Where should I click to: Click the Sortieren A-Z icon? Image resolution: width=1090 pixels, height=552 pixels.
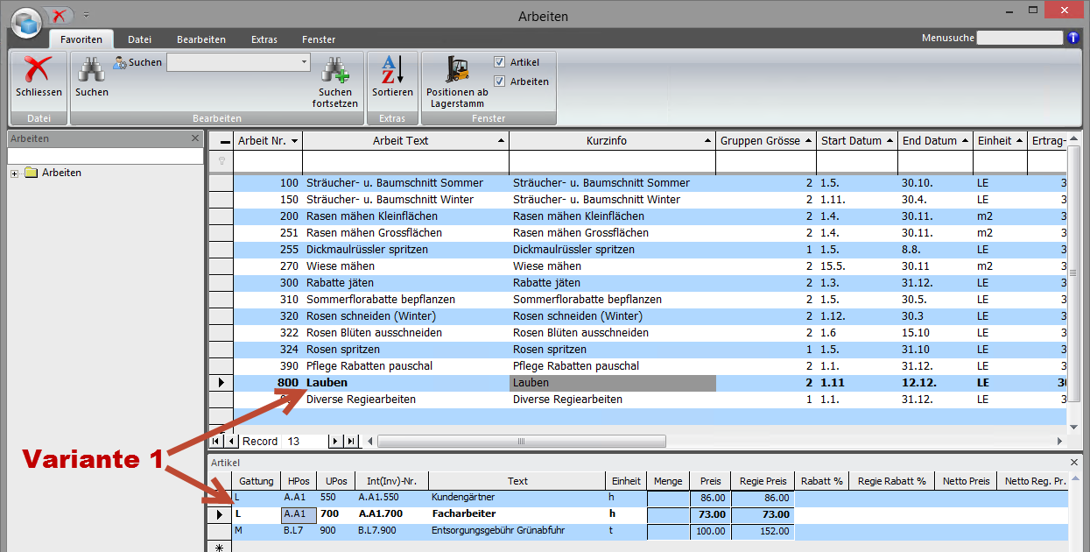tap(392, 69)
